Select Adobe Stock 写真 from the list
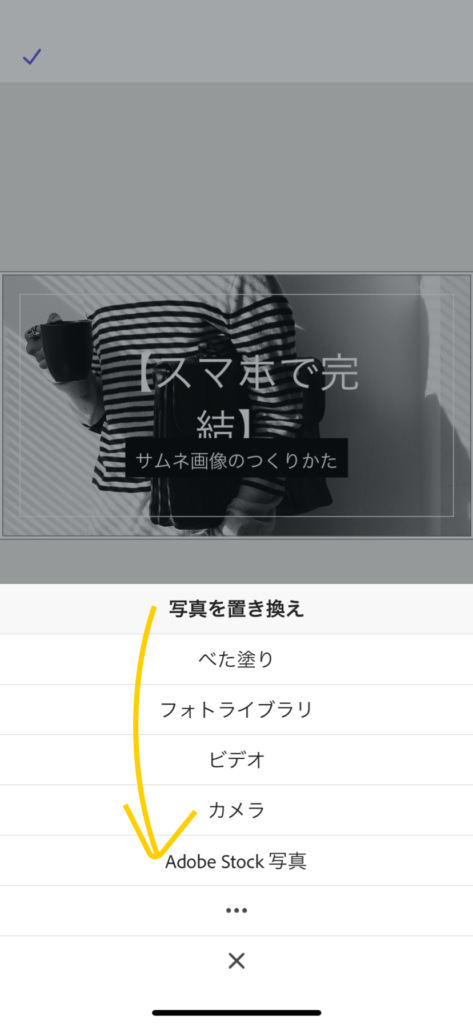473x1024 pixels. tap(236, 861)
